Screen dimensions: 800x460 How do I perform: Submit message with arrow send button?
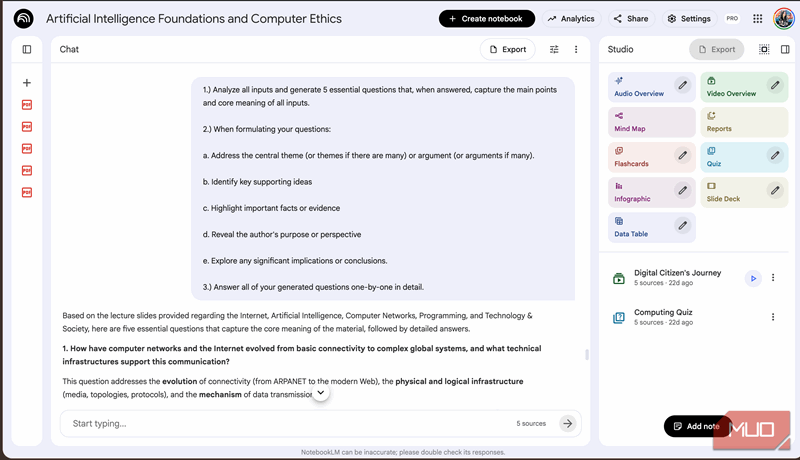(x=567, y=423)
